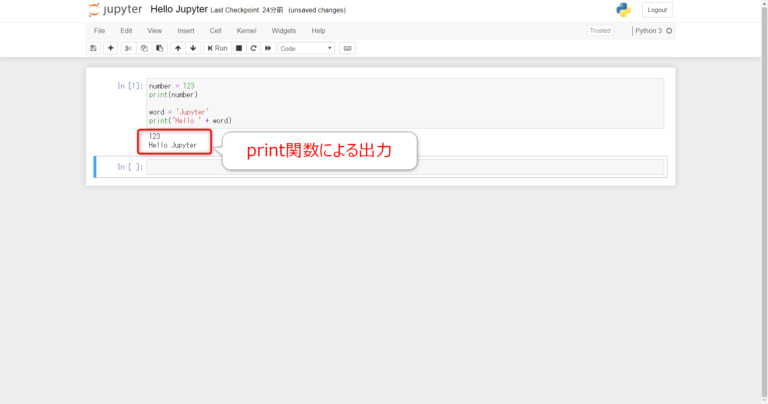The width and height of the screenshot is (768, 404).
Task: Open the Kernel menu
Action: point(246,31)
